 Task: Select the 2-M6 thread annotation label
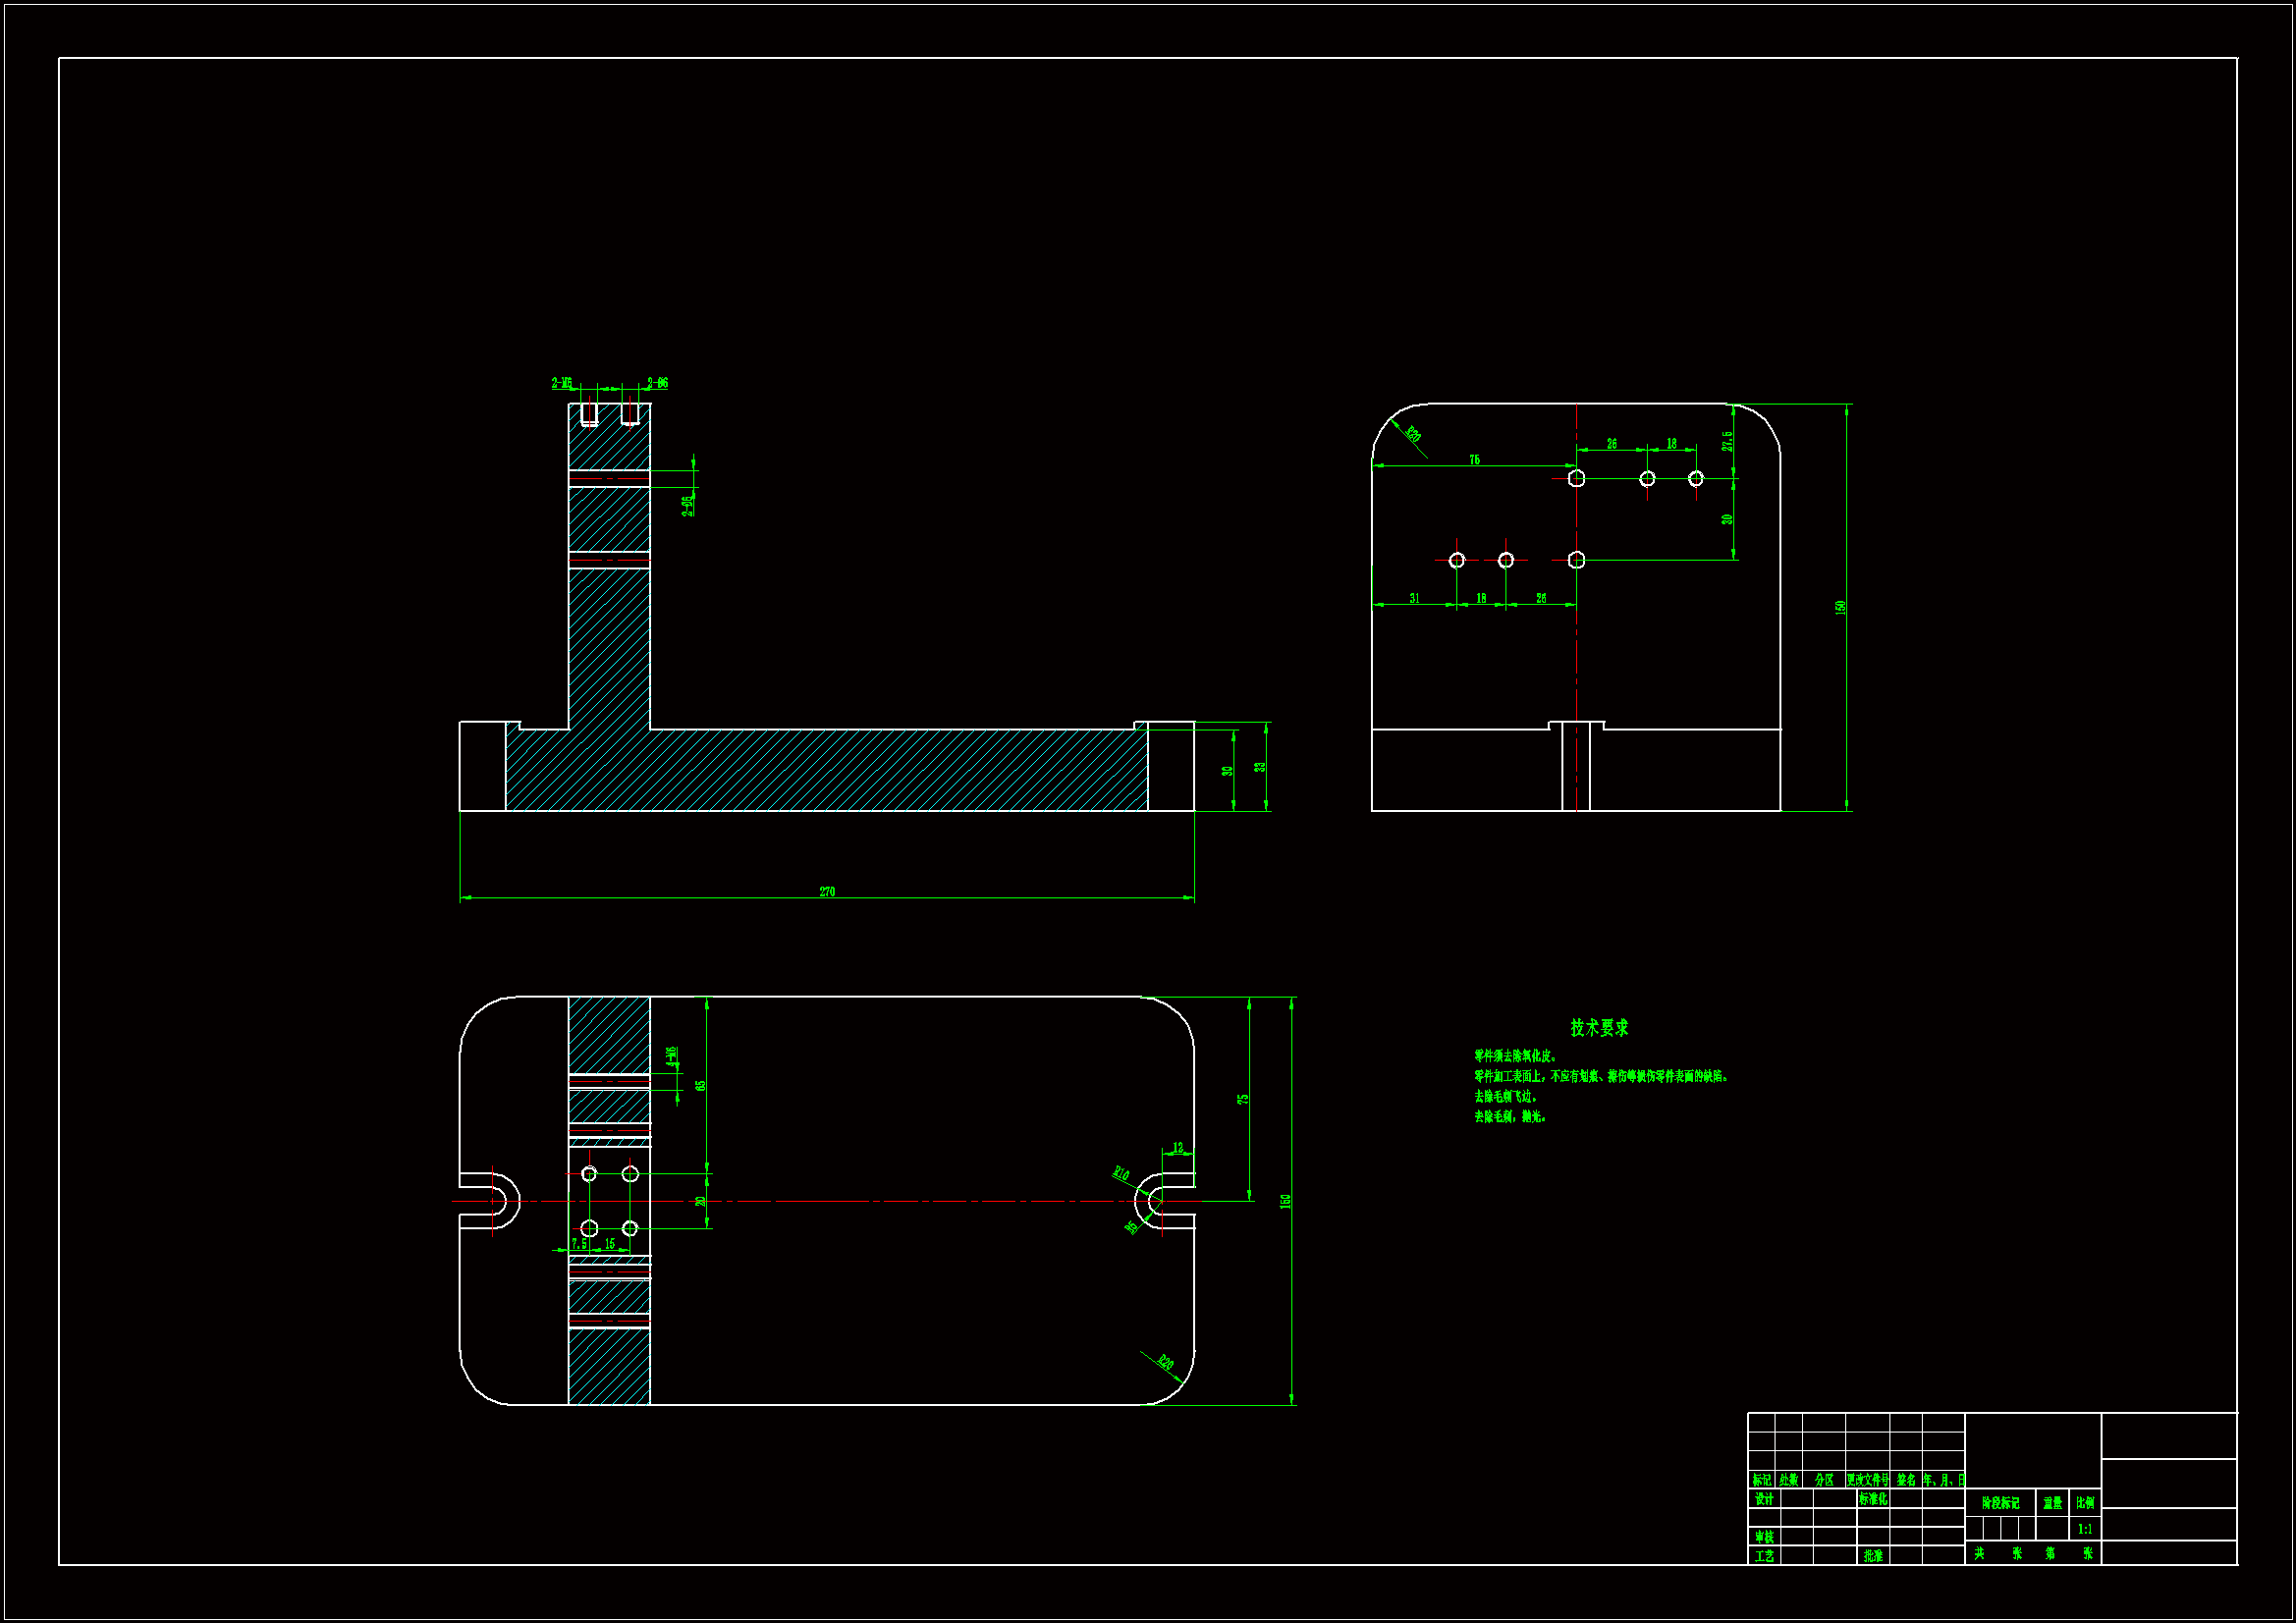562,383
